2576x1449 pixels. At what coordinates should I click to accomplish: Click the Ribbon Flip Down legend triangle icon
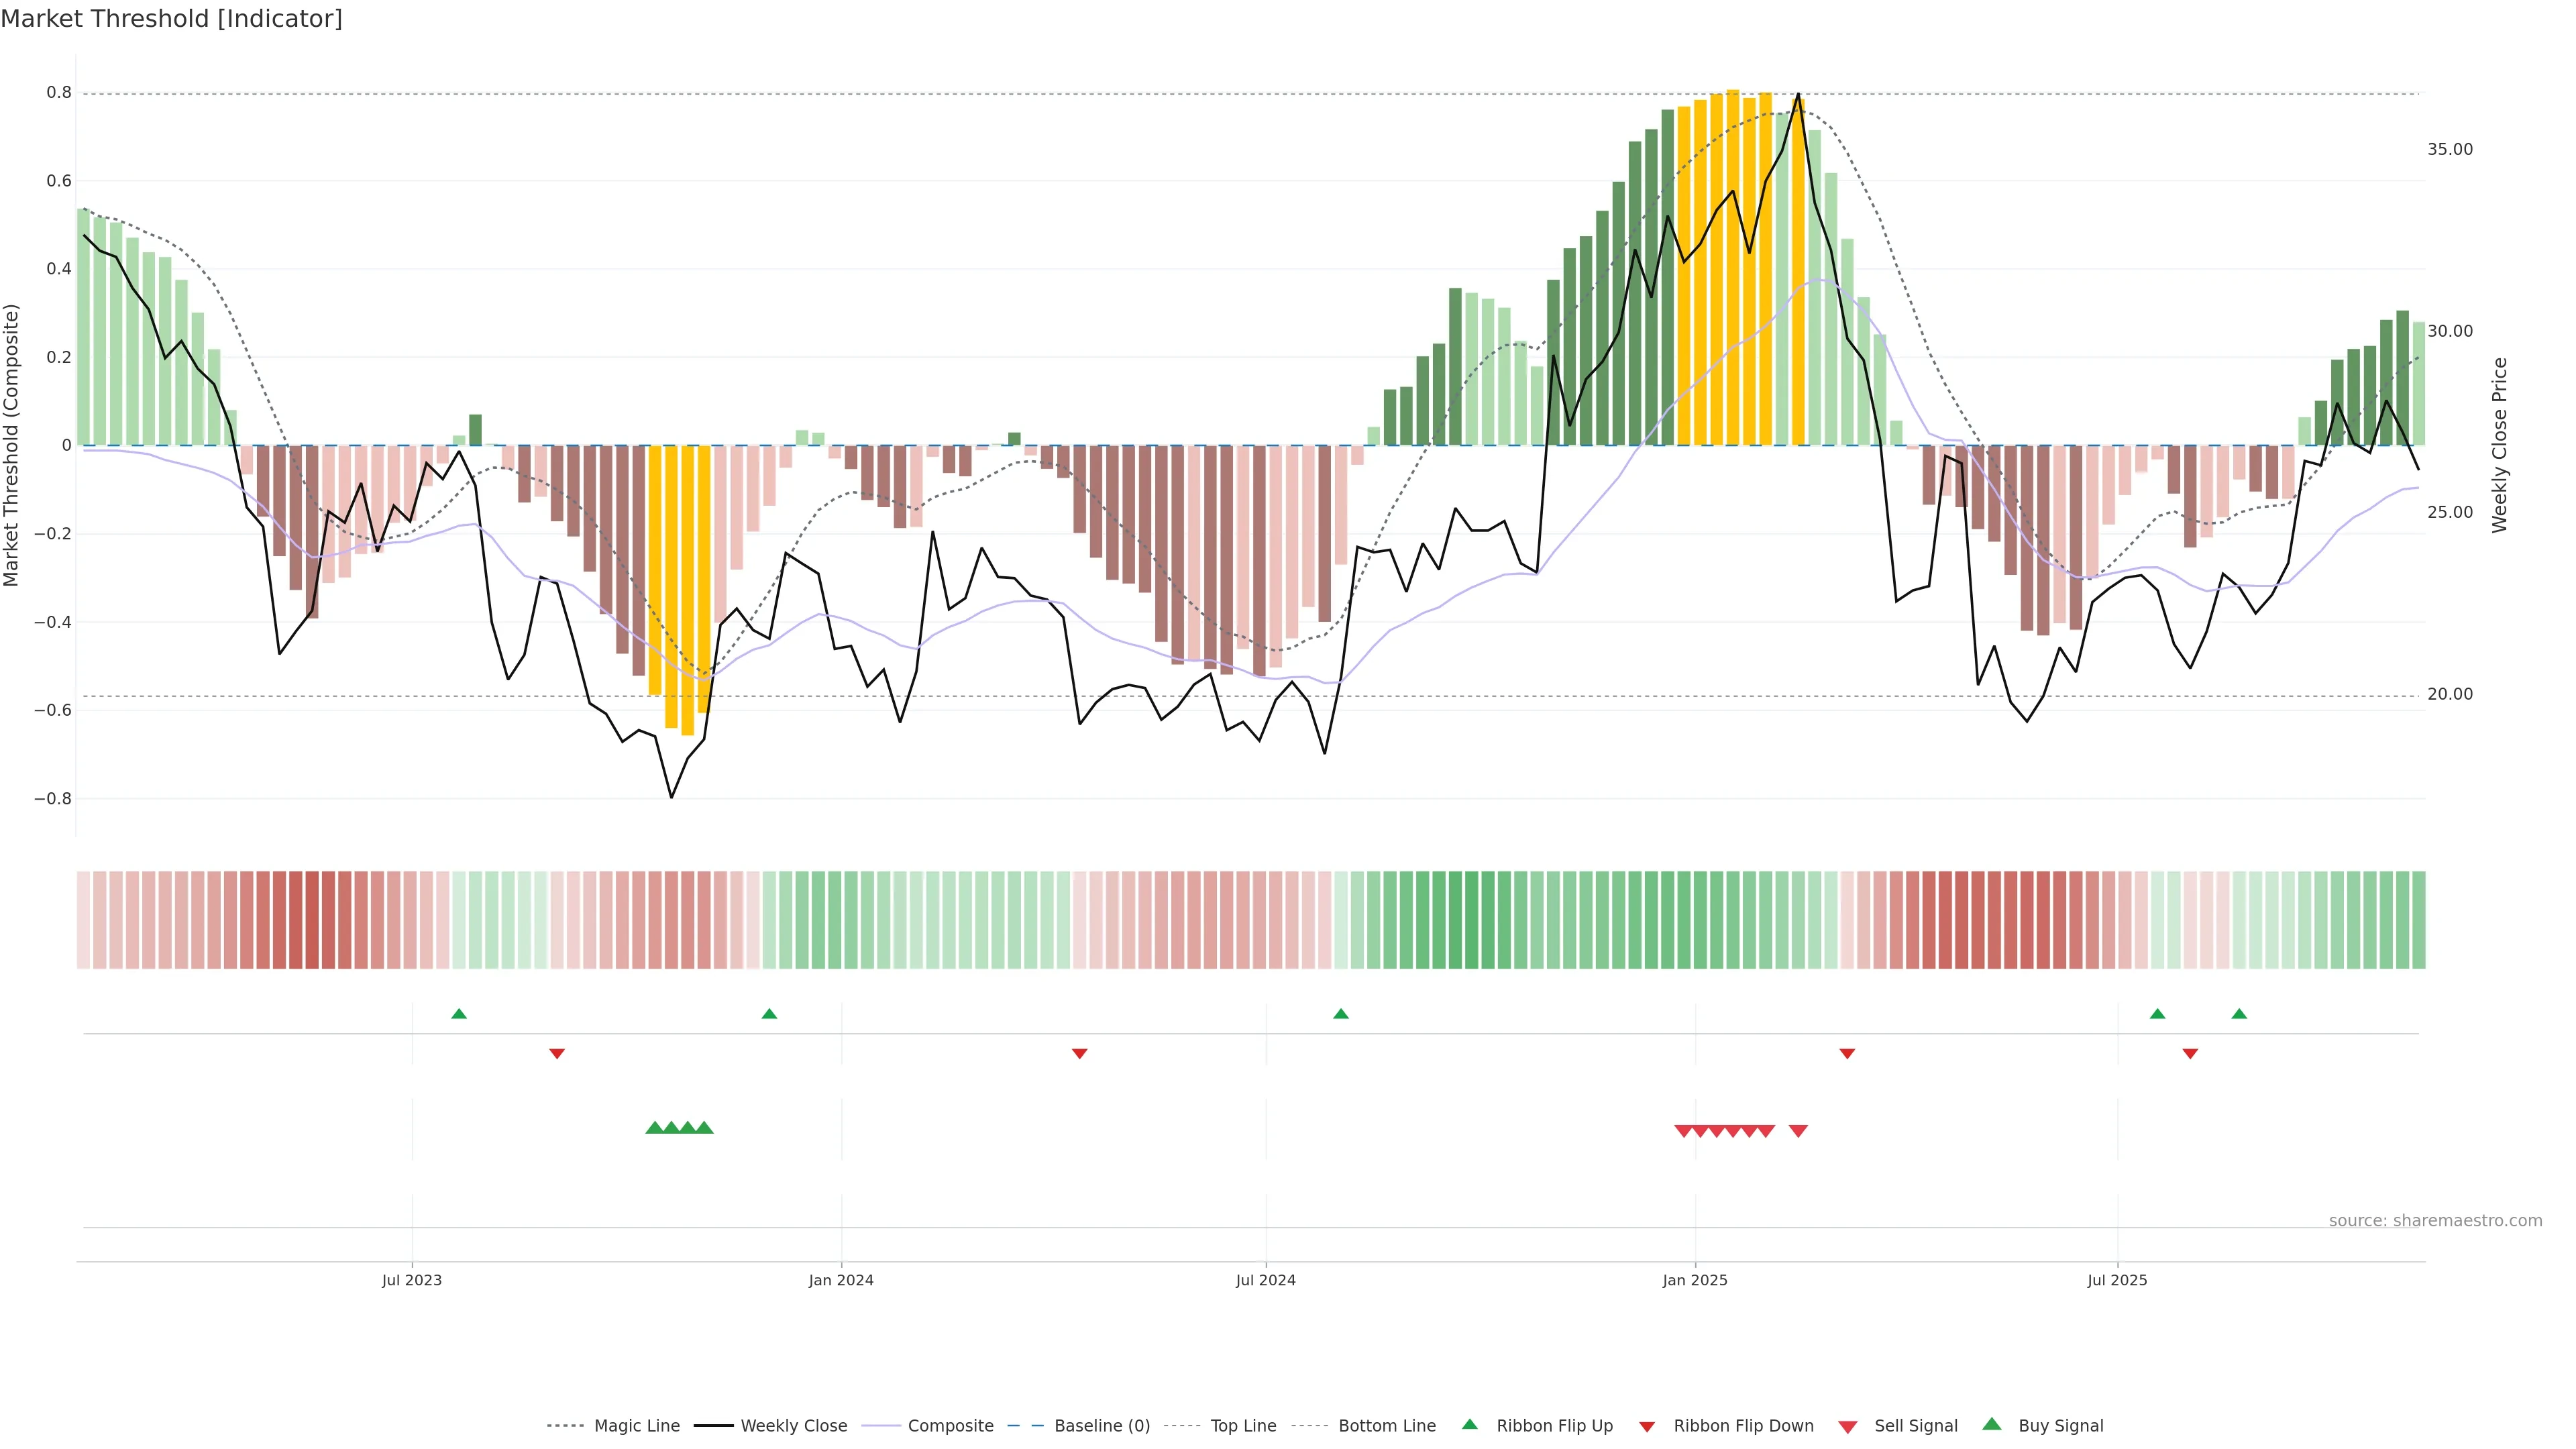(1647, 1426)
